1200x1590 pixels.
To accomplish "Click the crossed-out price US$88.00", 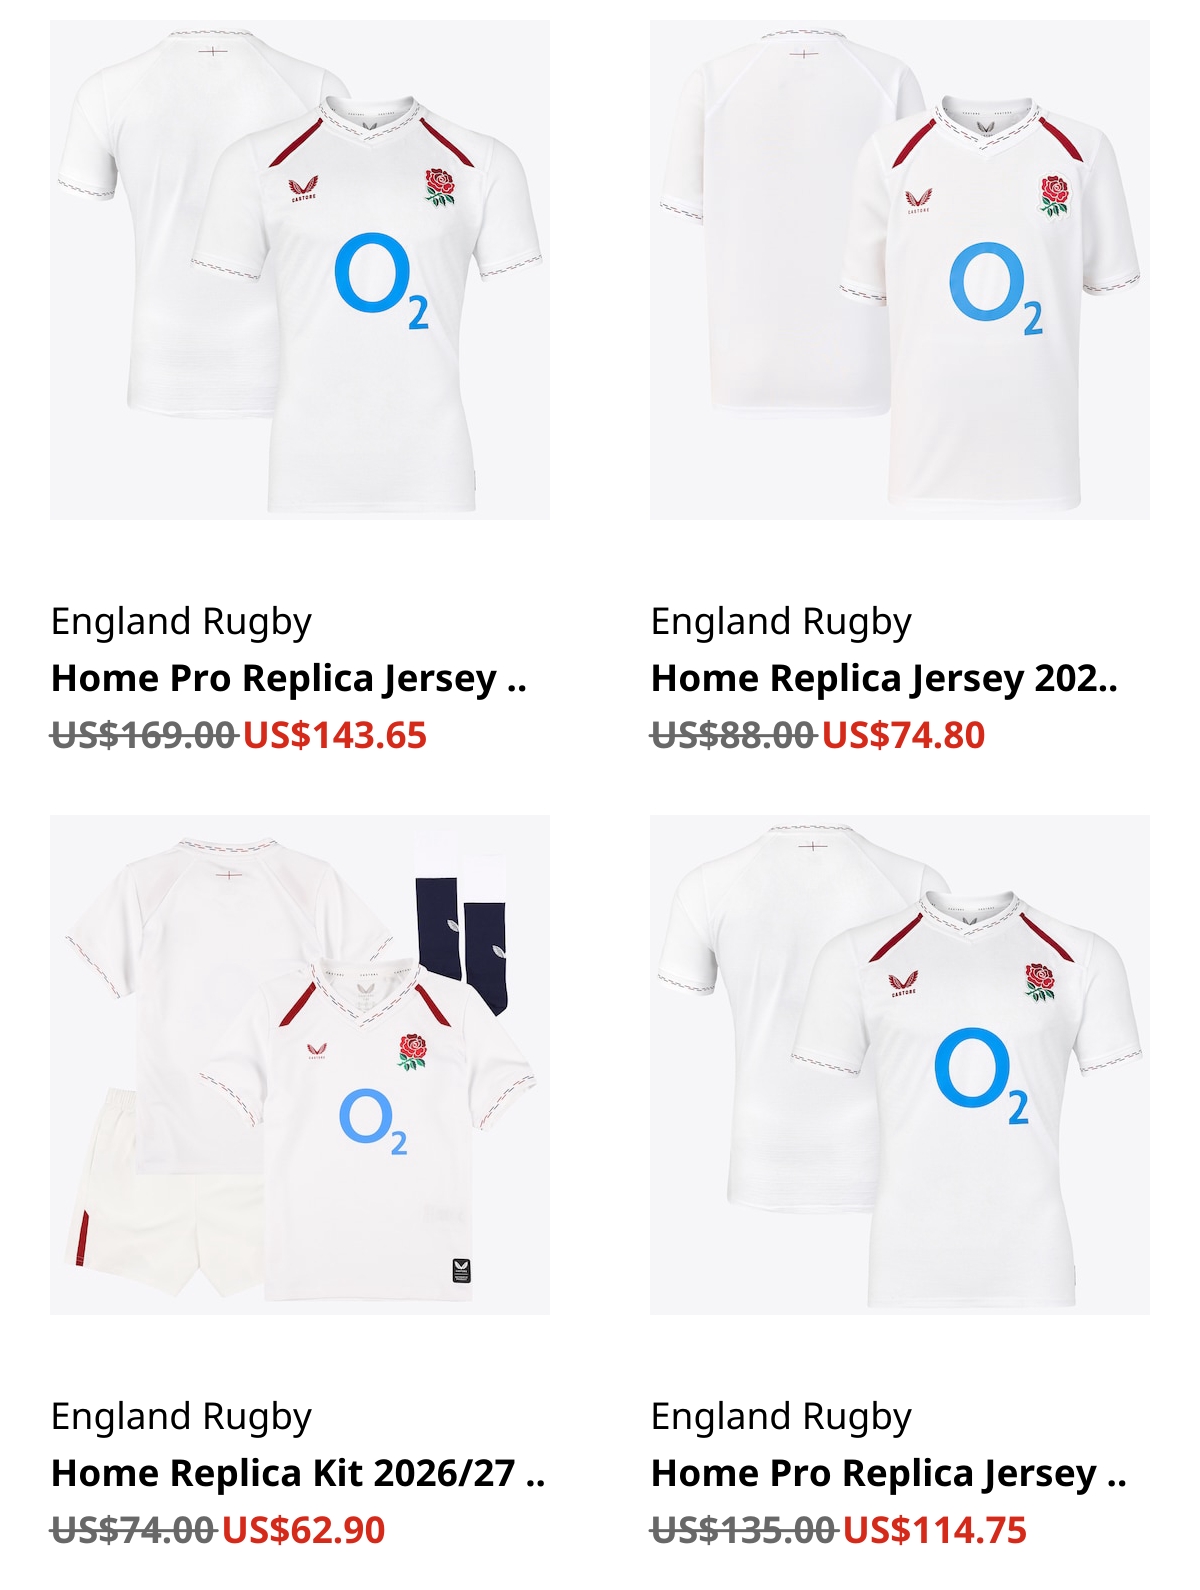I will coord(733,735).
